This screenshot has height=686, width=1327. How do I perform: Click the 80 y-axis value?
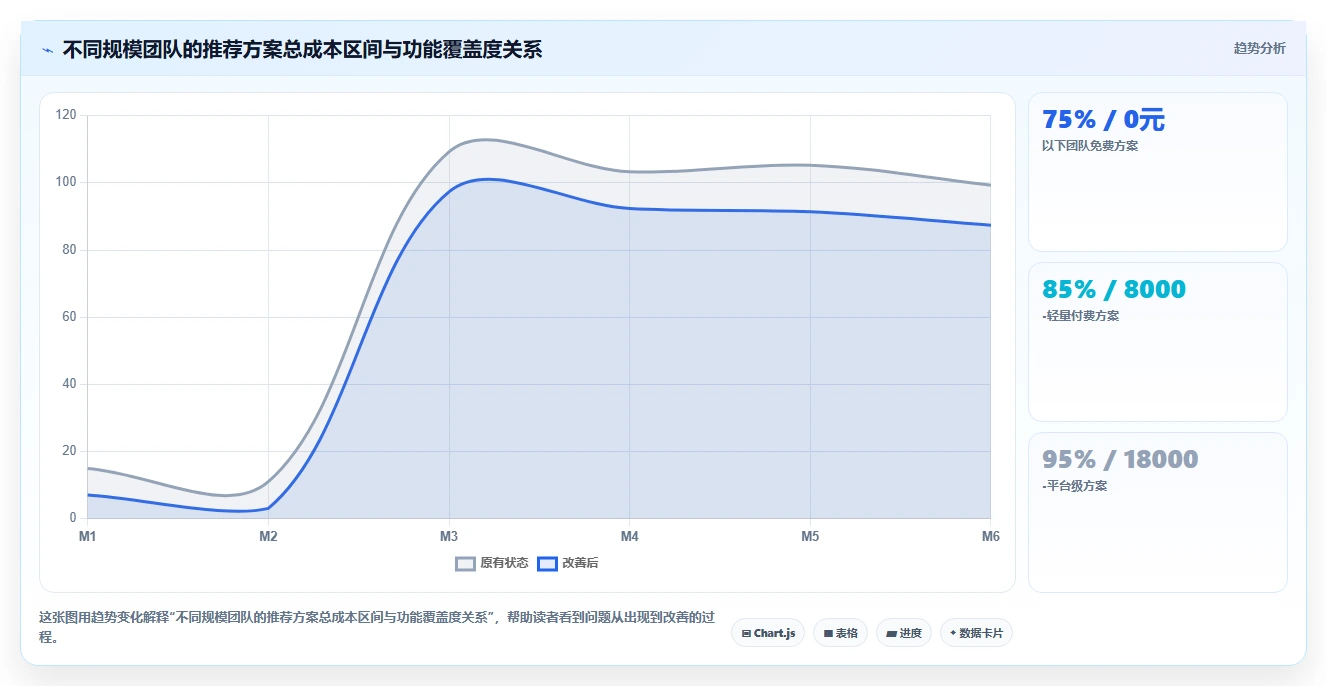pos(69,250)
